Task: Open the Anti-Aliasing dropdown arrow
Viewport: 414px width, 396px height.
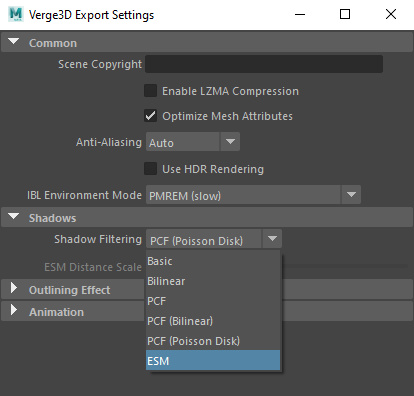Action: click(230, 142)
